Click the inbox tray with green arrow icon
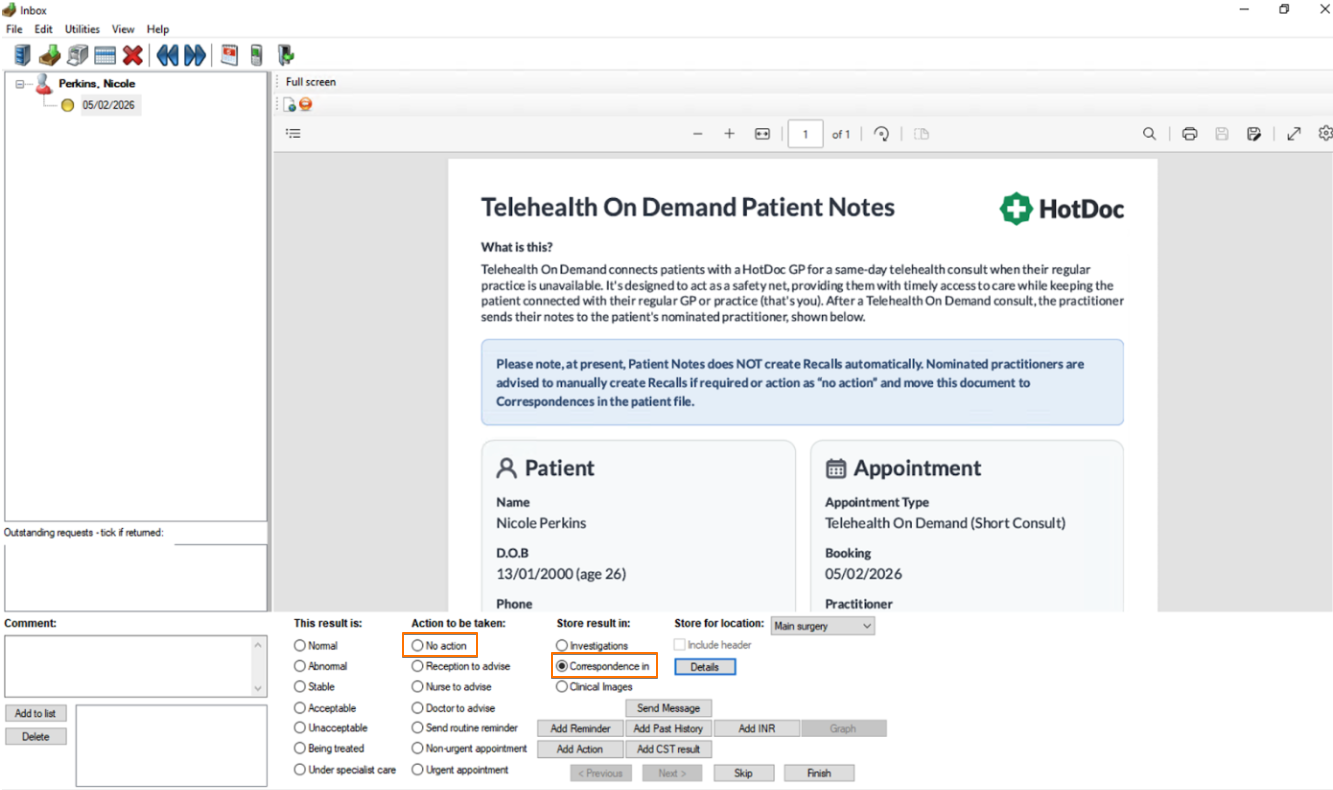 pyautogui.click(x=50, y=55)
